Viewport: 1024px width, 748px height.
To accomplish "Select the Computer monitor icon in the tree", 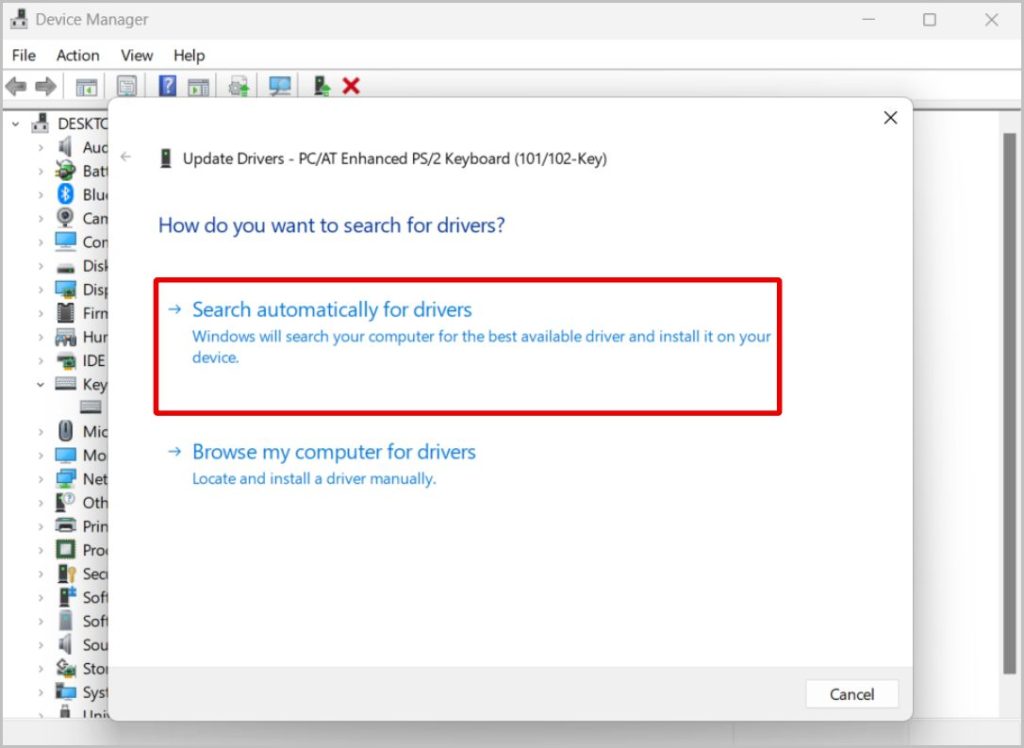I will tap(65, 242).
